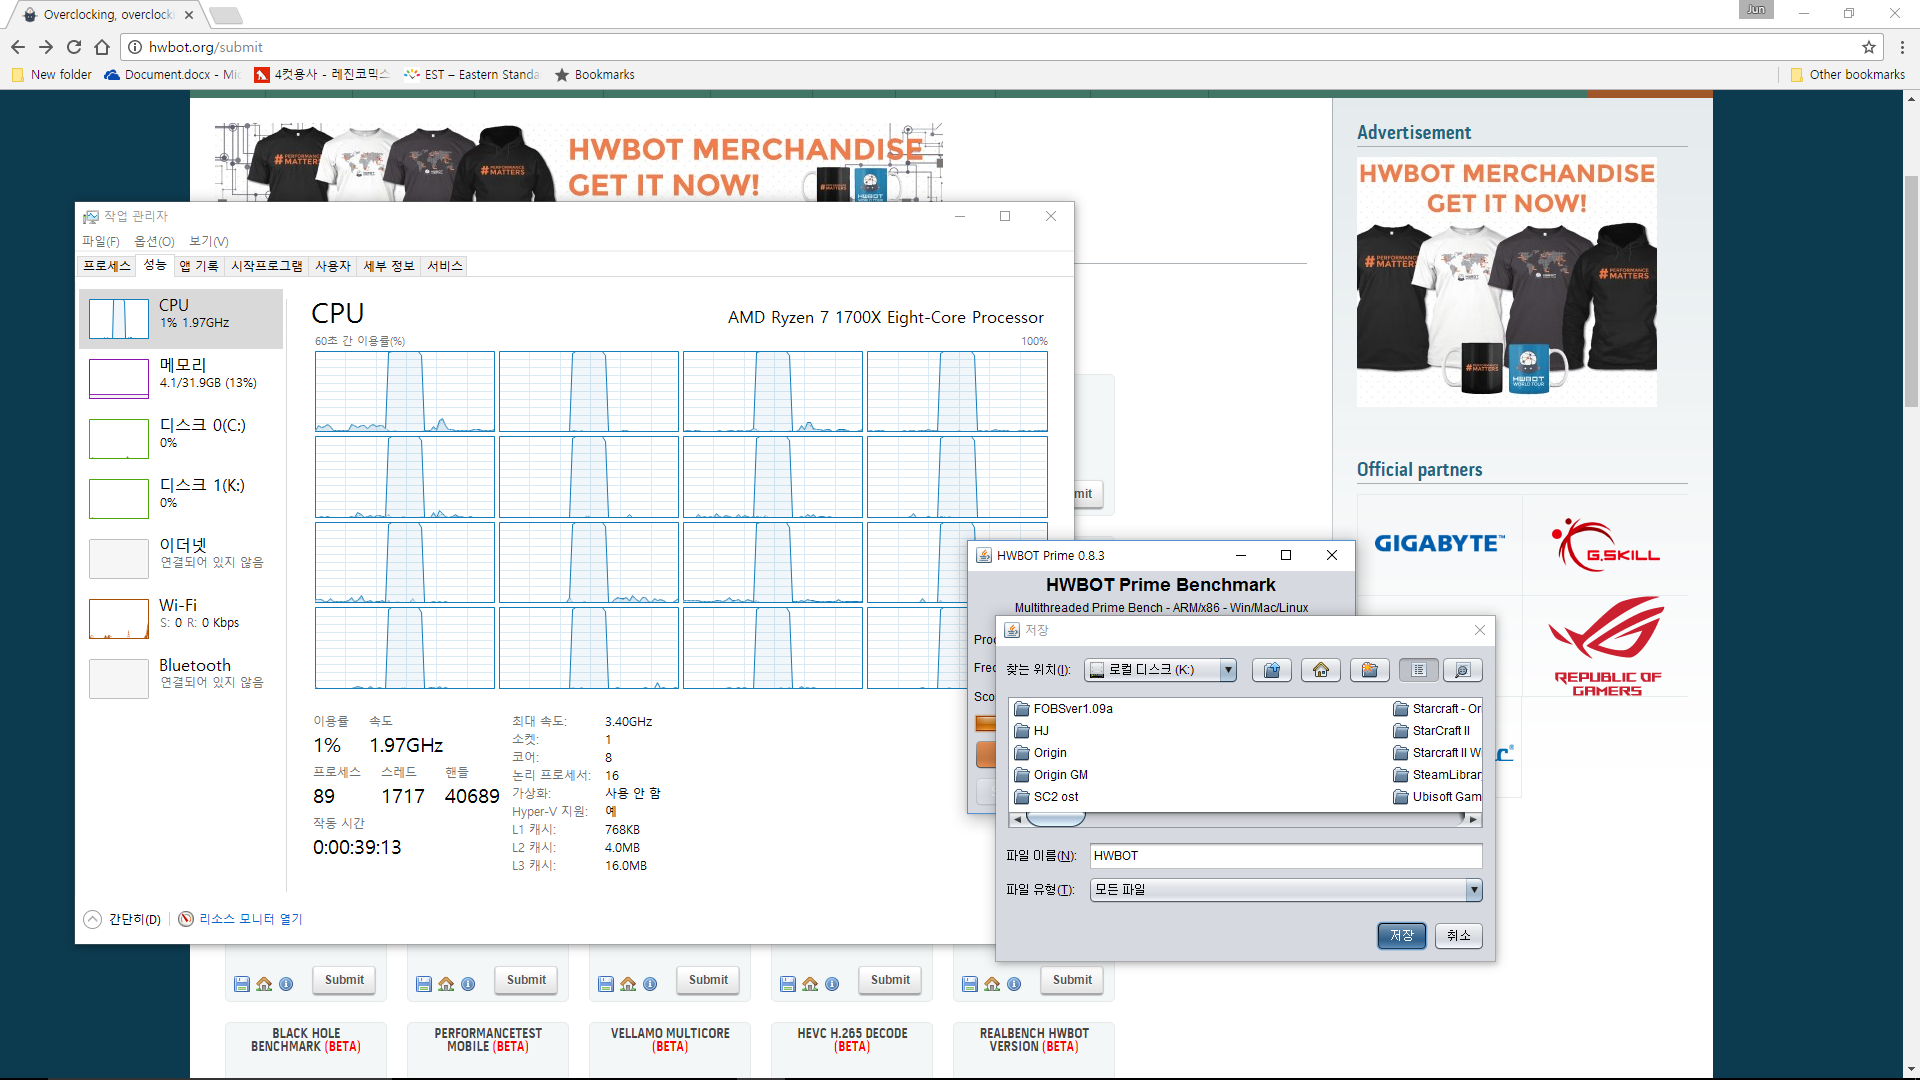Select 메모리 memory in Task Manager sidebar
Screen dimensions: 1920x1080
point(181,379)
